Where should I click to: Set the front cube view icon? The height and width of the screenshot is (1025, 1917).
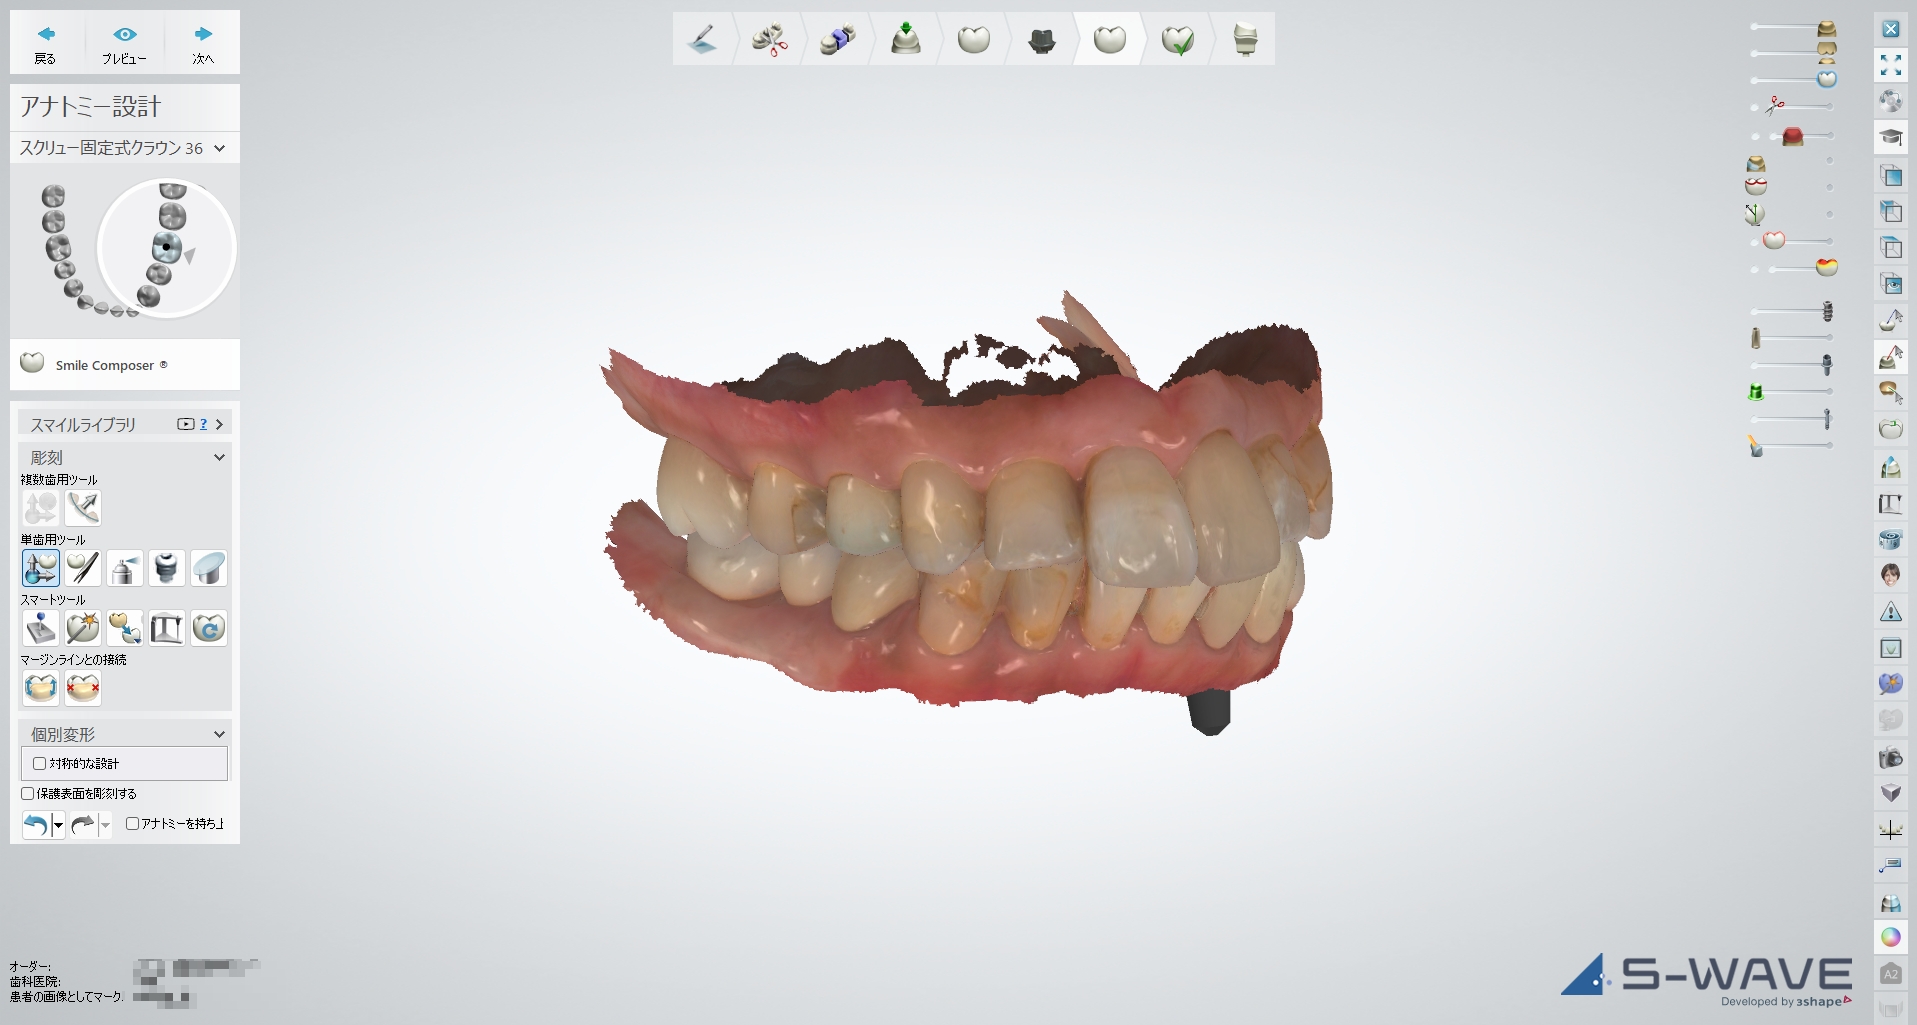[1891, 175]
